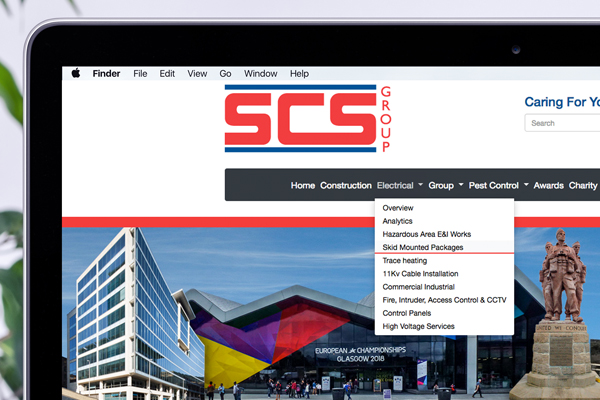This screenshot has width=600, height=400.
Task: Expand the Pest Control dropdown
Action: click(x=498, y=185)
